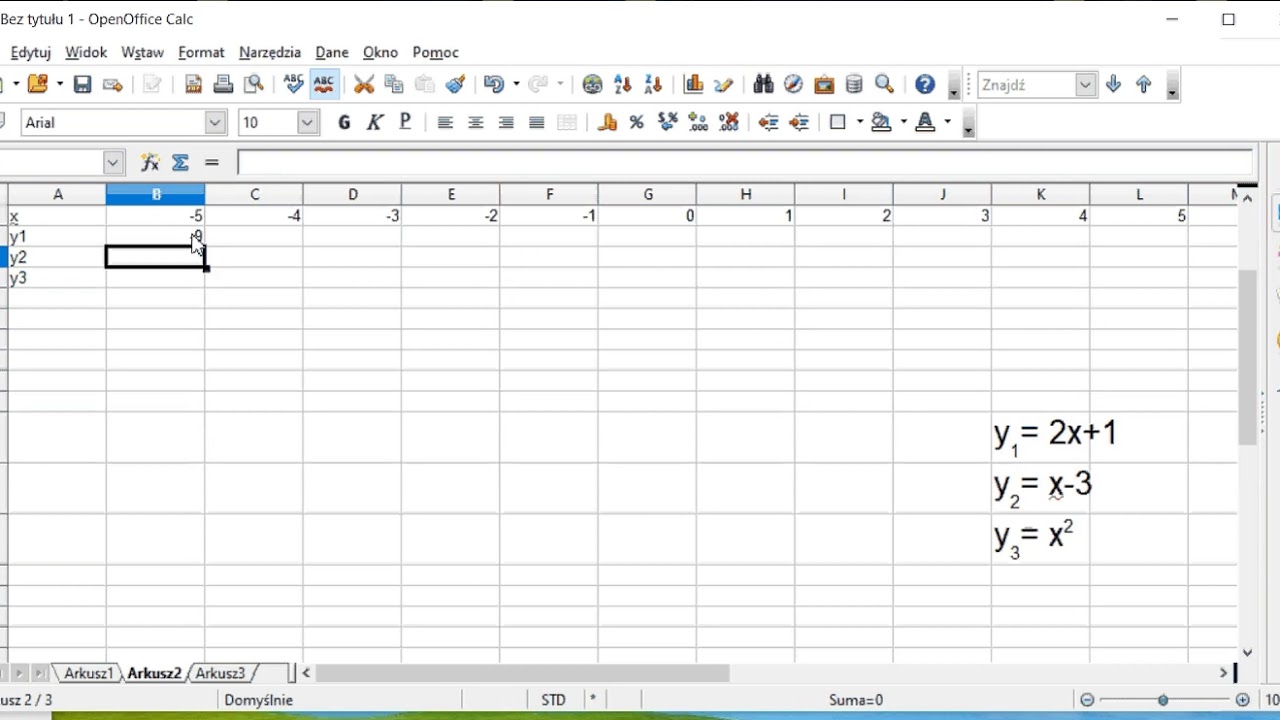Open zoom magnifier in toolbar
This screenshot has height=720, width=1280.
coord(884,85)
